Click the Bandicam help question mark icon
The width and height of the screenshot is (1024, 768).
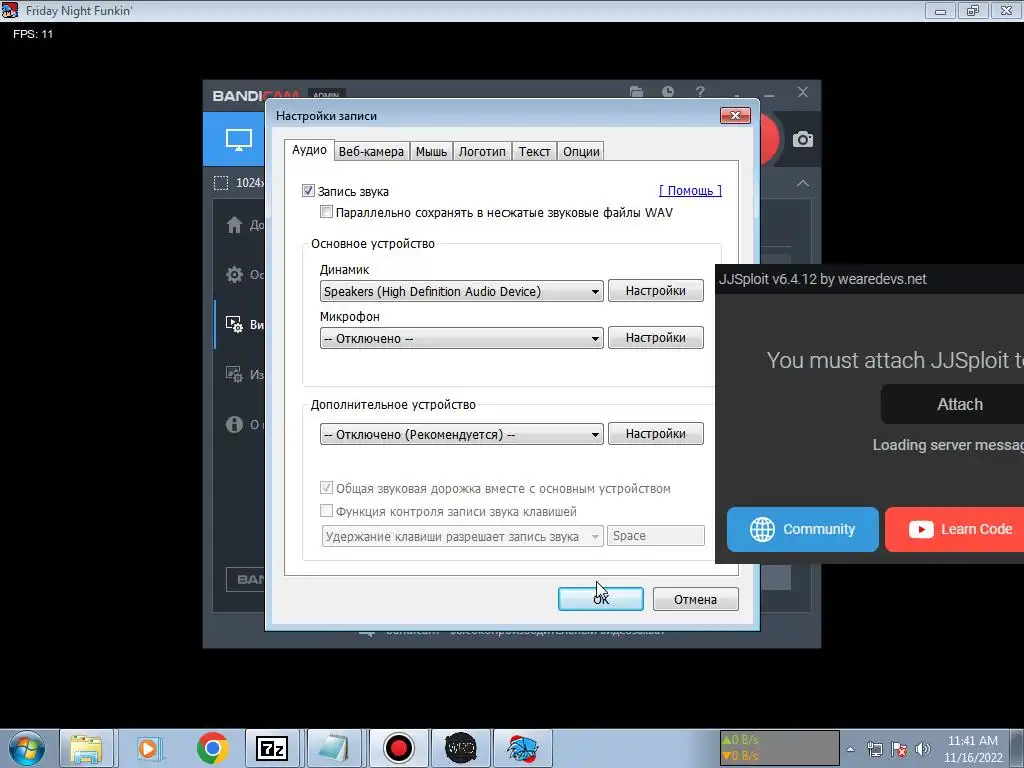tap(700, 92)
